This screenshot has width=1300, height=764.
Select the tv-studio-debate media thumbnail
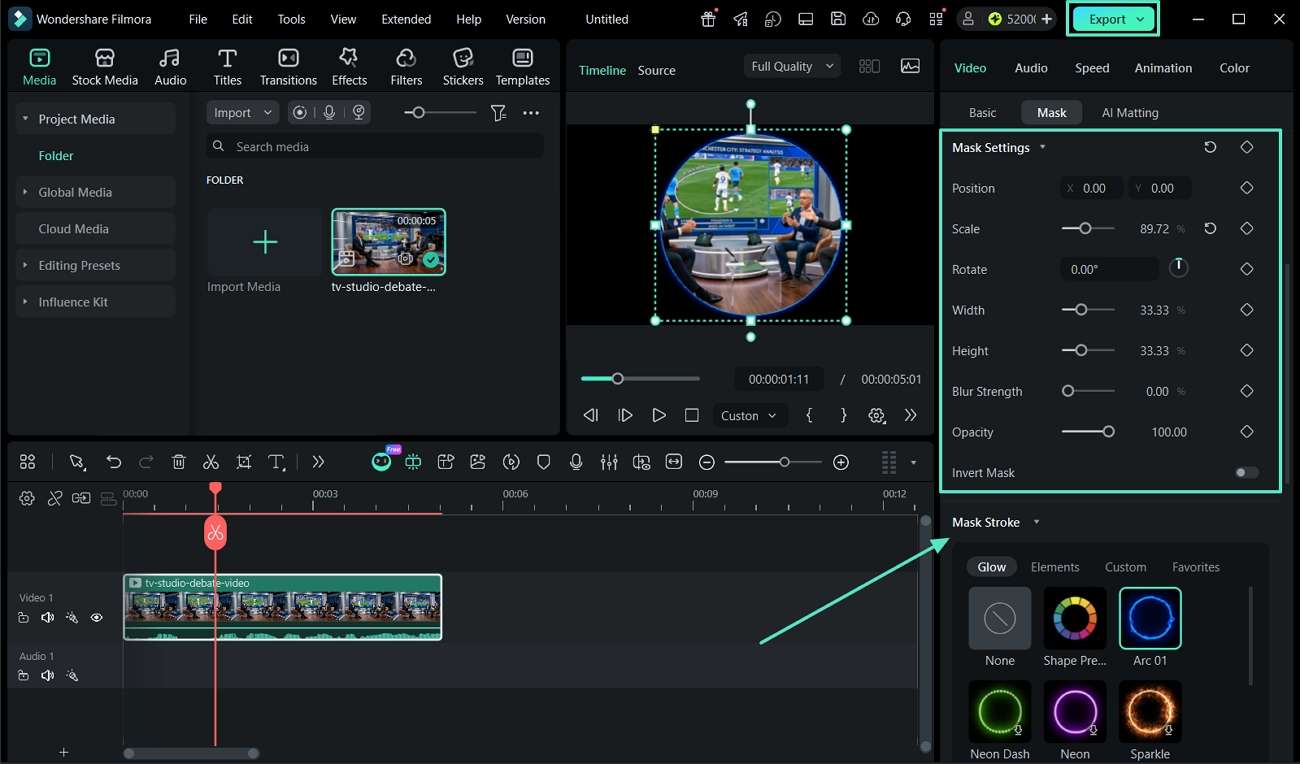click(x=389, y=242)
